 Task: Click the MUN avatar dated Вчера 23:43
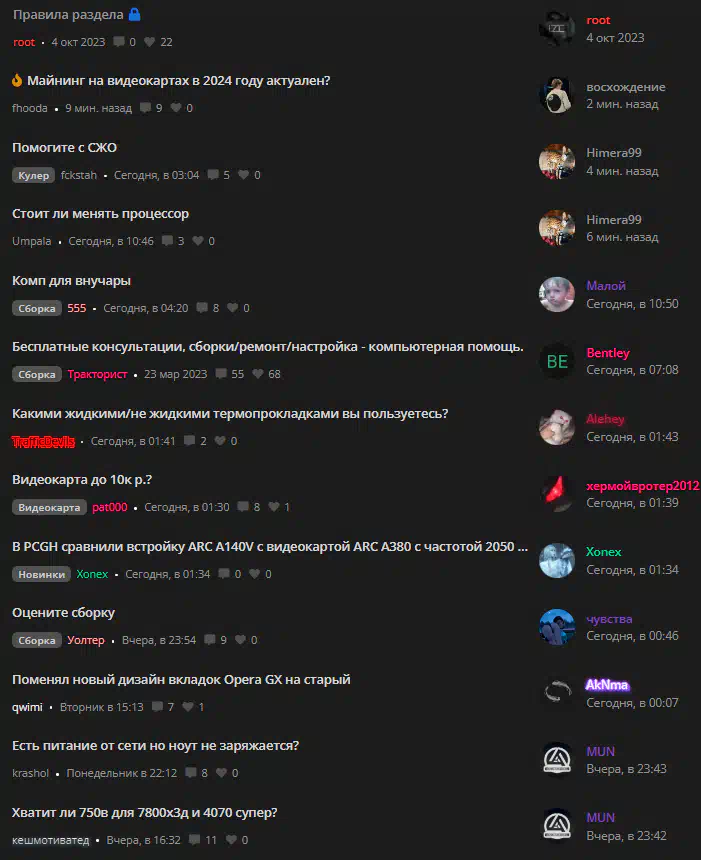point(557,760)
